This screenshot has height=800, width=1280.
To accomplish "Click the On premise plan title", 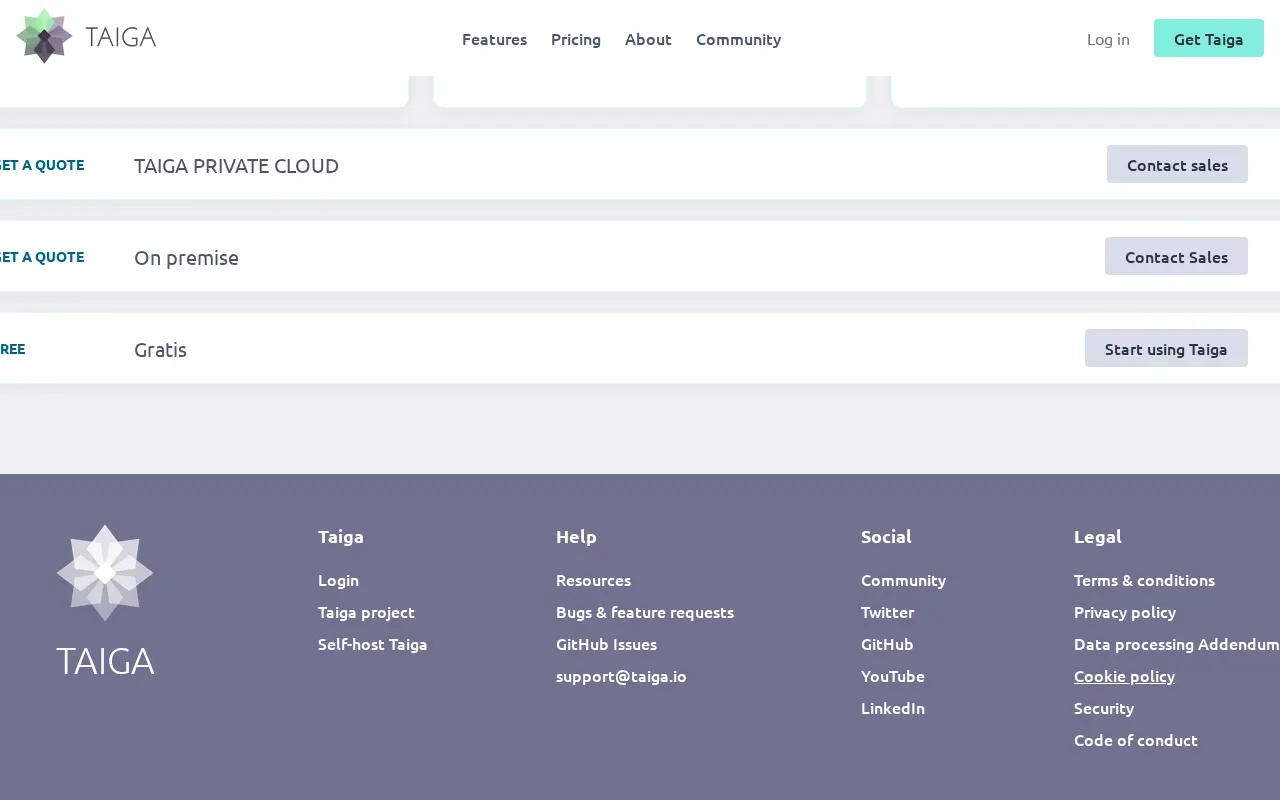I will click(x=186, y=257).
